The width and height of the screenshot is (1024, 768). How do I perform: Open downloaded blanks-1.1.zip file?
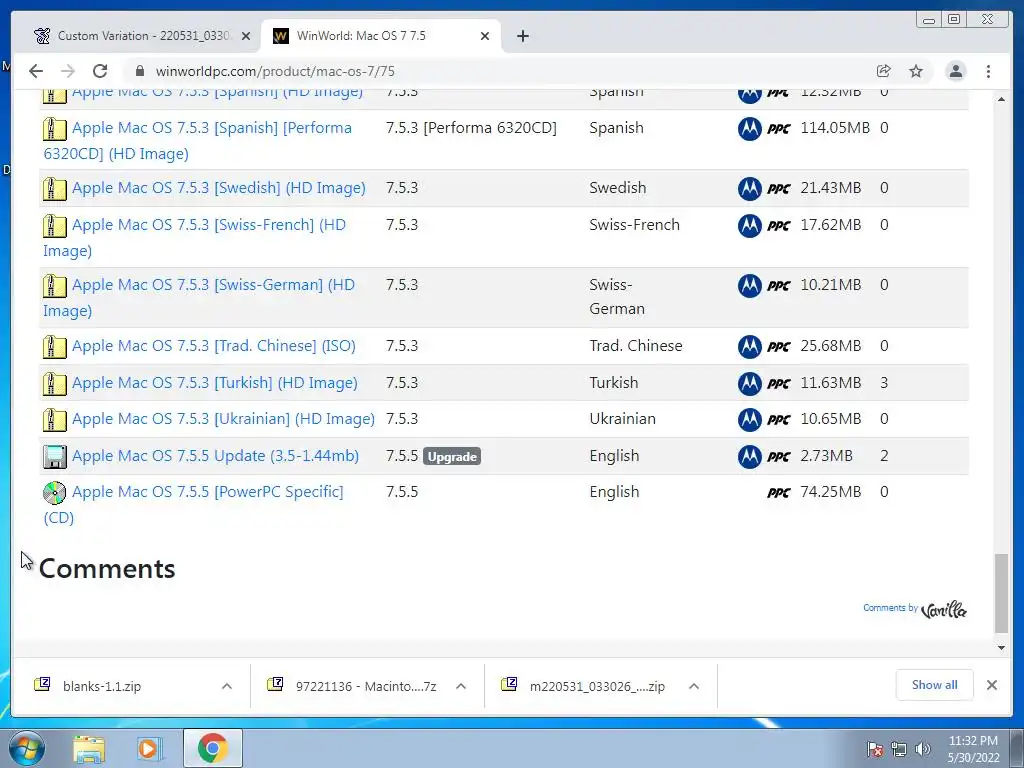click(x=102, y=686)
